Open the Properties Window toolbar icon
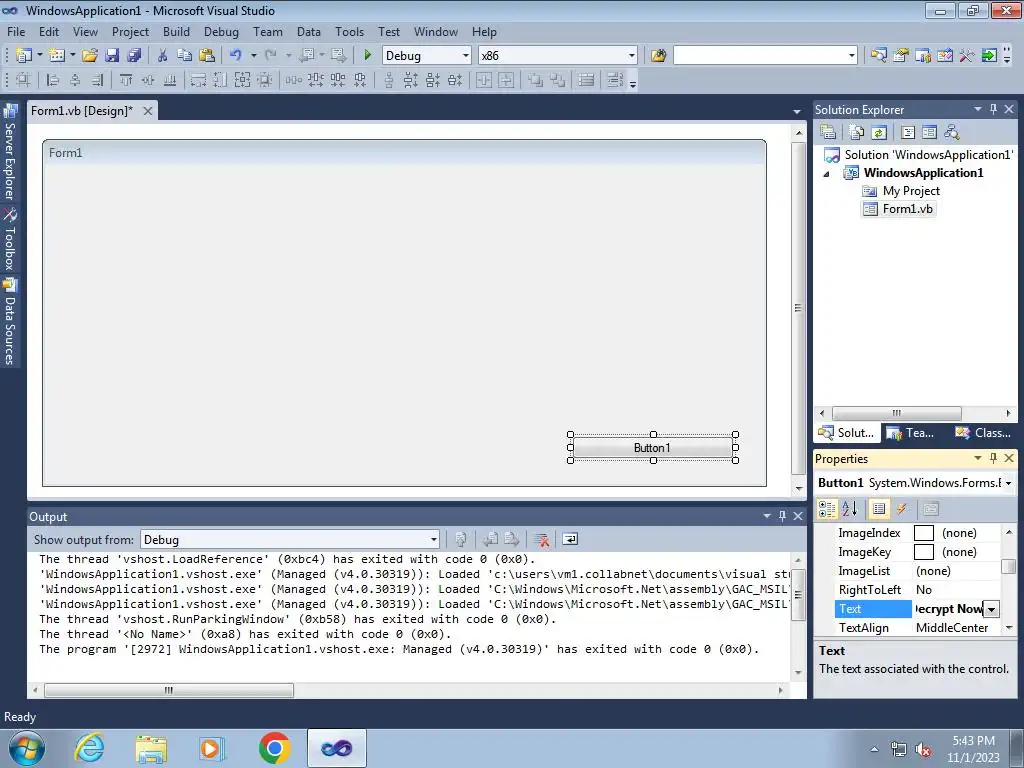Image resolution: width=1024 pixels, height=768 pixels. [x=901, y=56]
